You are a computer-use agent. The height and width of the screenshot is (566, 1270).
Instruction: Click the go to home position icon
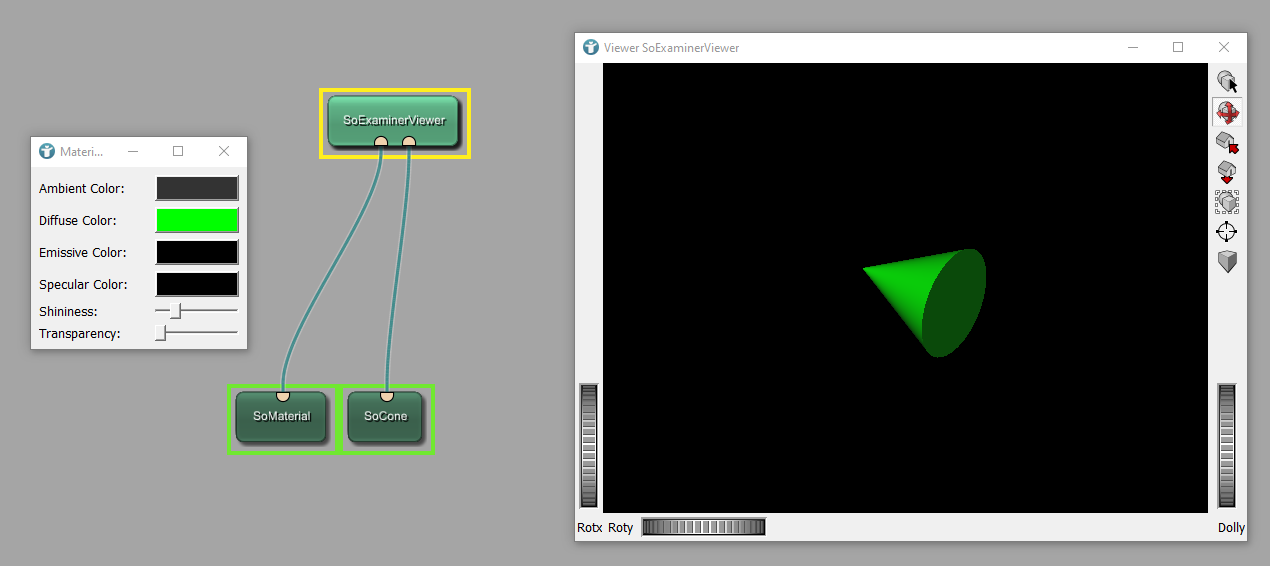coord(1226,142)
